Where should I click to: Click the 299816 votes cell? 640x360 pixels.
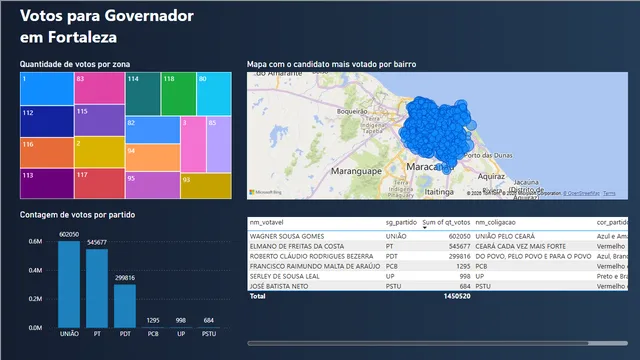460,256
